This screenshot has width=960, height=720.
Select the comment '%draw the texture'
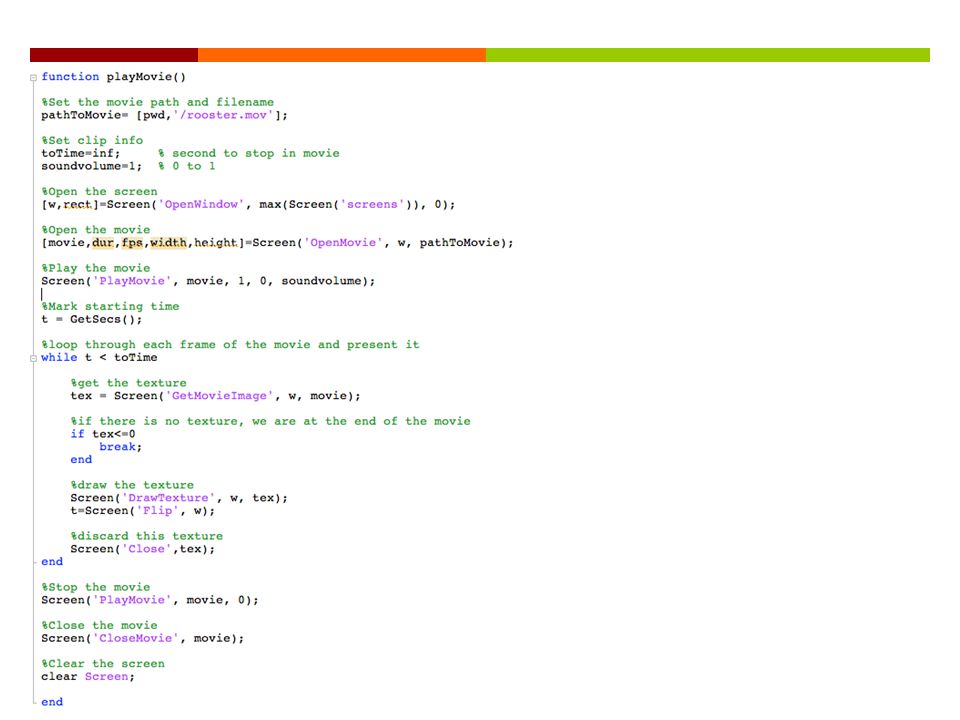tap(132, 486)
